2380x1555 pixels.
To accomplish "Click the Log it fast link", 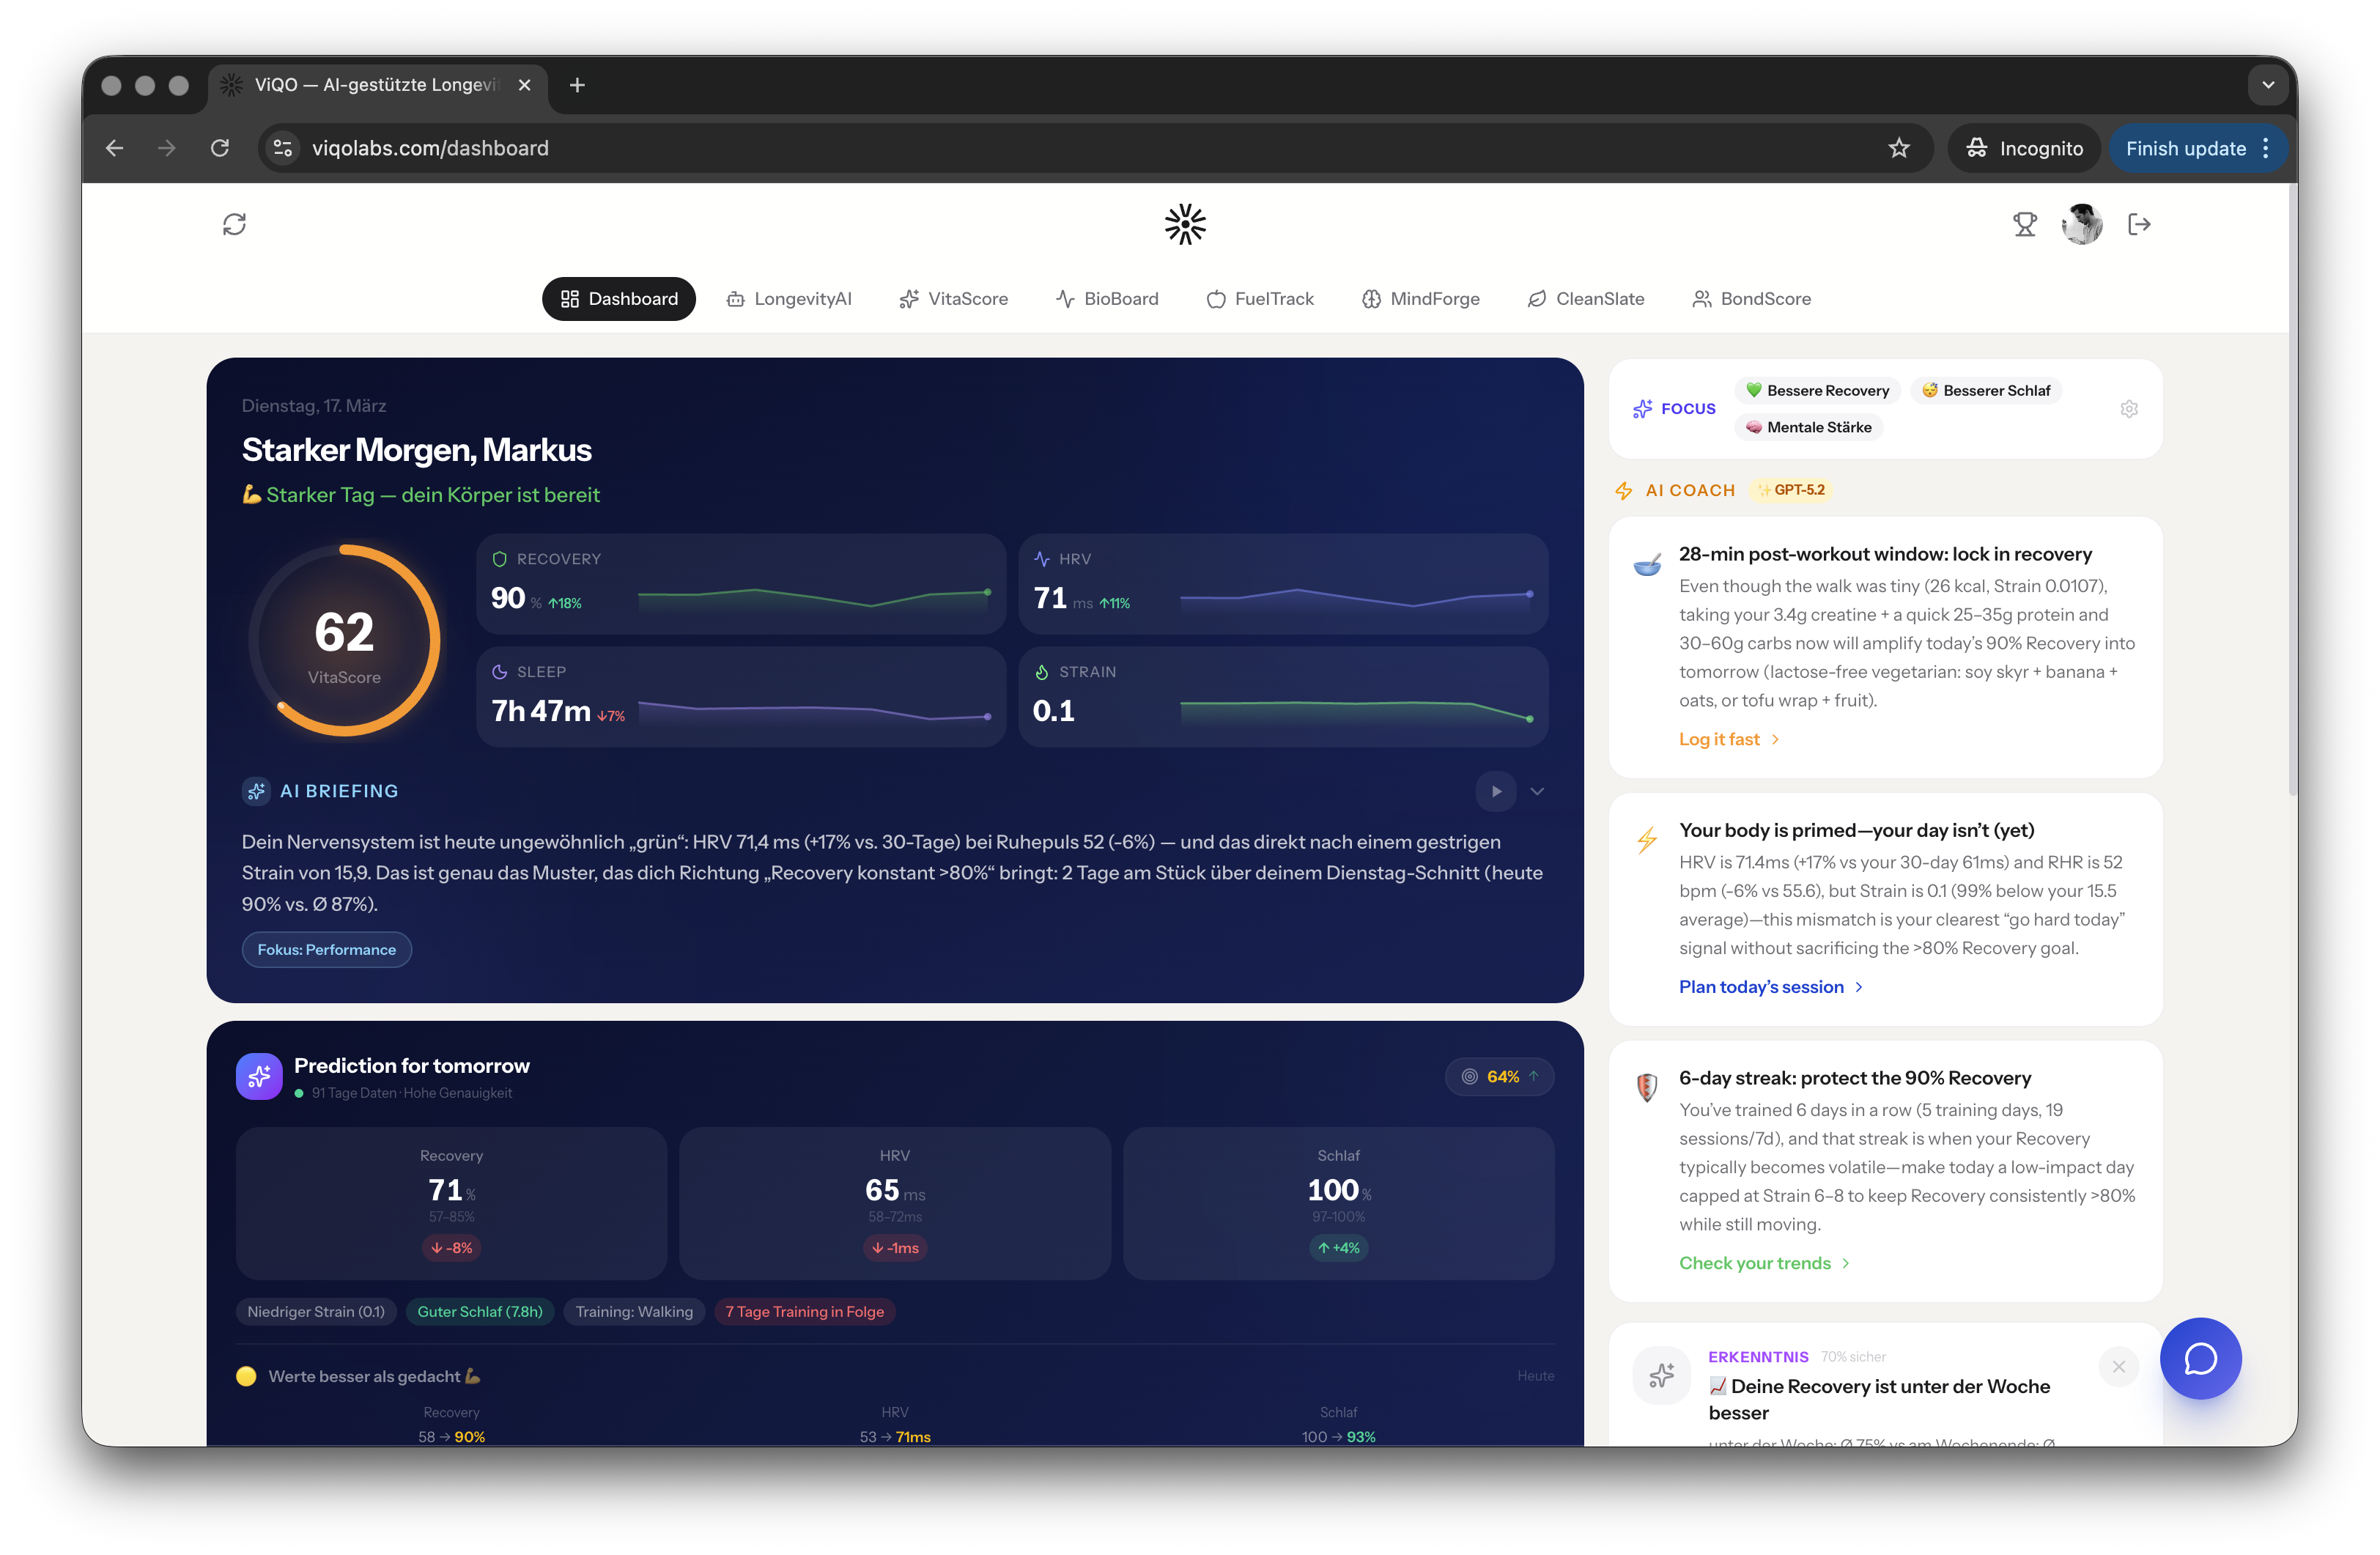I will coord(1720,738).
